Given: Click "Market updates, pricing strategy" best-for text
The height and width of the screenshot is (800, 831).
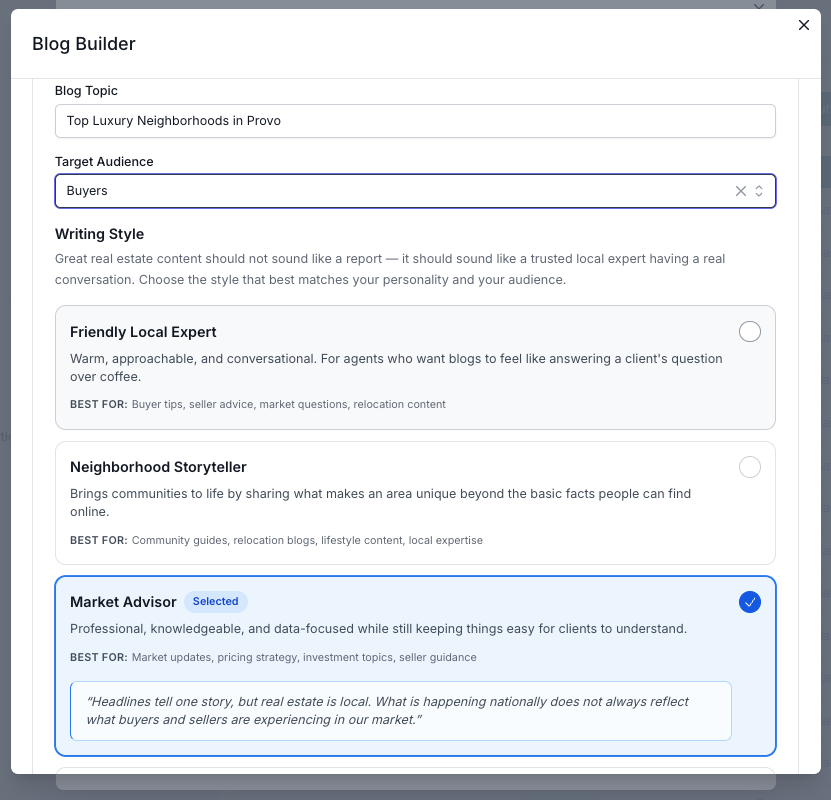Looking at the screenshot, I should pyautogui.click(x=304, y=657).
